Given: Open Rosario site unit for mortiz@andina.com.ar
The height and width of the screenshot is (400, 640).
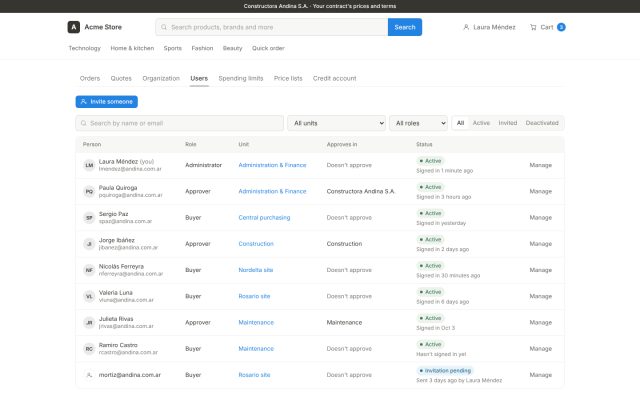Looking at the screenshot, I should pyautogui.click(x=254, y=375).
